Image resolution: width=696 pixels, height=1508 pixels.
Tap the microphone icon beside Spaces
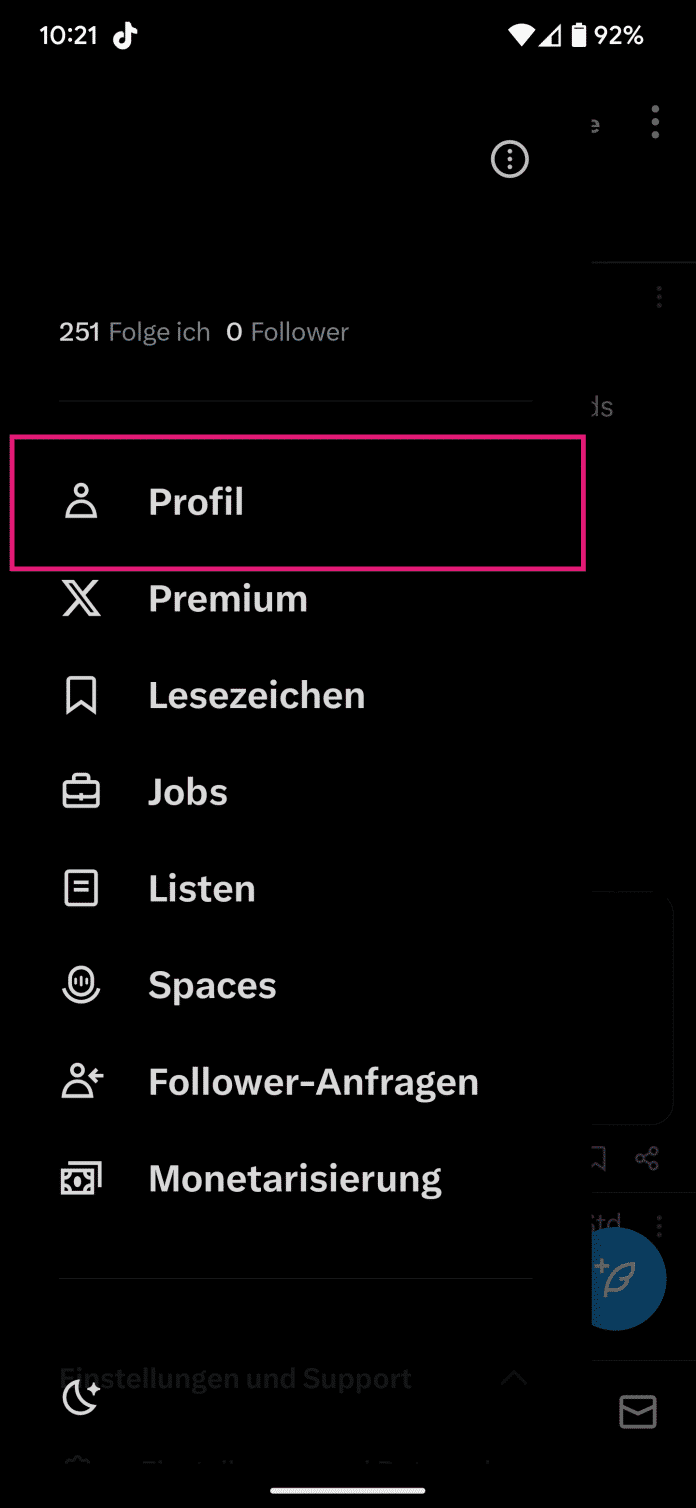tap(81, 986)
